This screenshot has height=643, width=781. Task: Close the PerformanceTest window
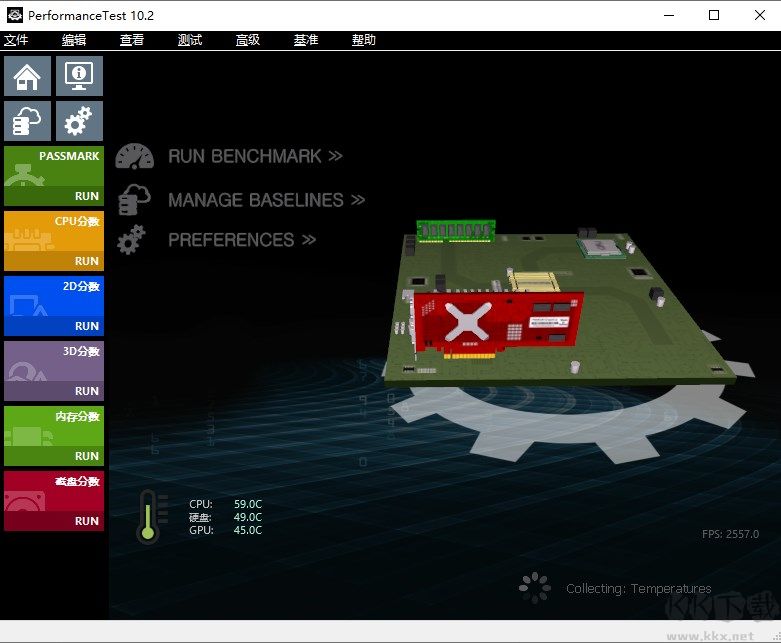click(x=760, y=15)
